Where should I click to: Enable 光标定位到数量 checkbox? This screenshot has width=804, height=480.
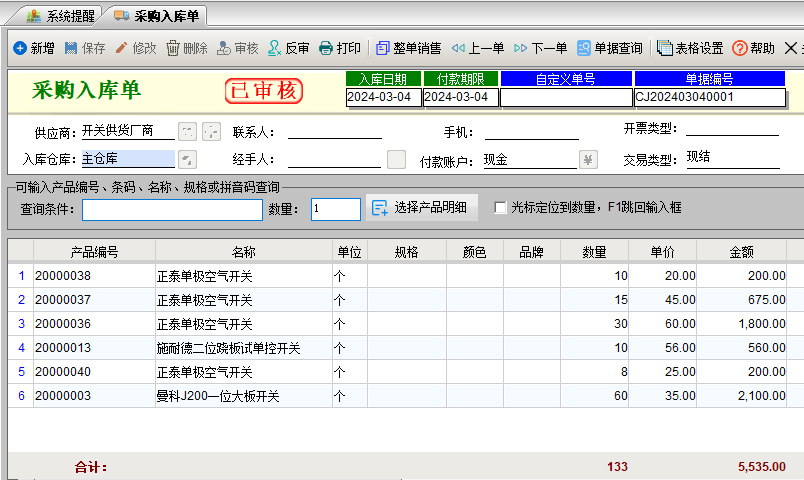point(500,208)
